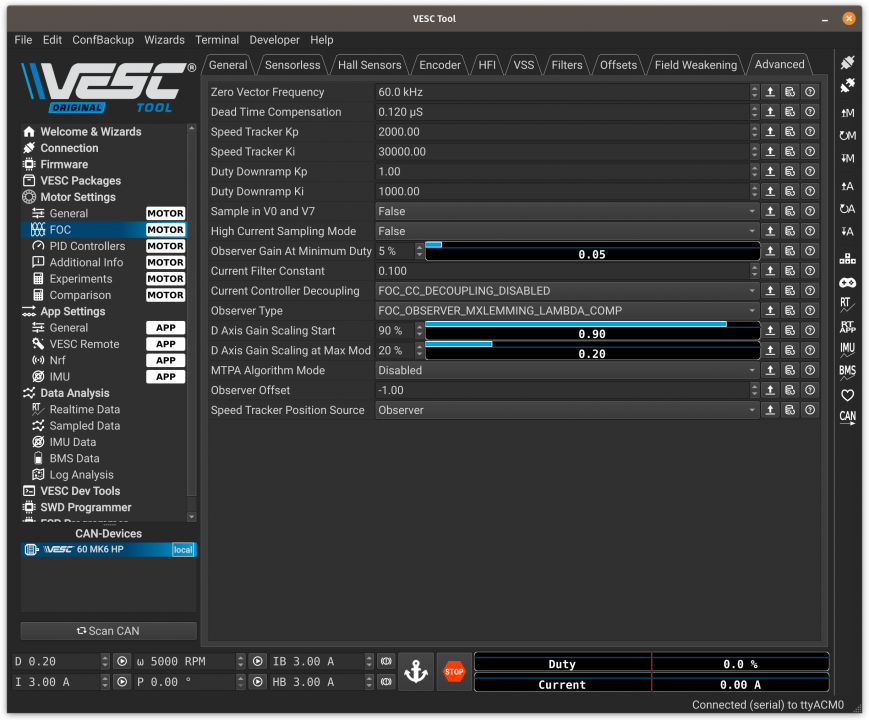The height and width of the screenshot is (720, 869).
Task: Click the red STOP motor button
Action: pyautogui.click(x=454, y=672)
